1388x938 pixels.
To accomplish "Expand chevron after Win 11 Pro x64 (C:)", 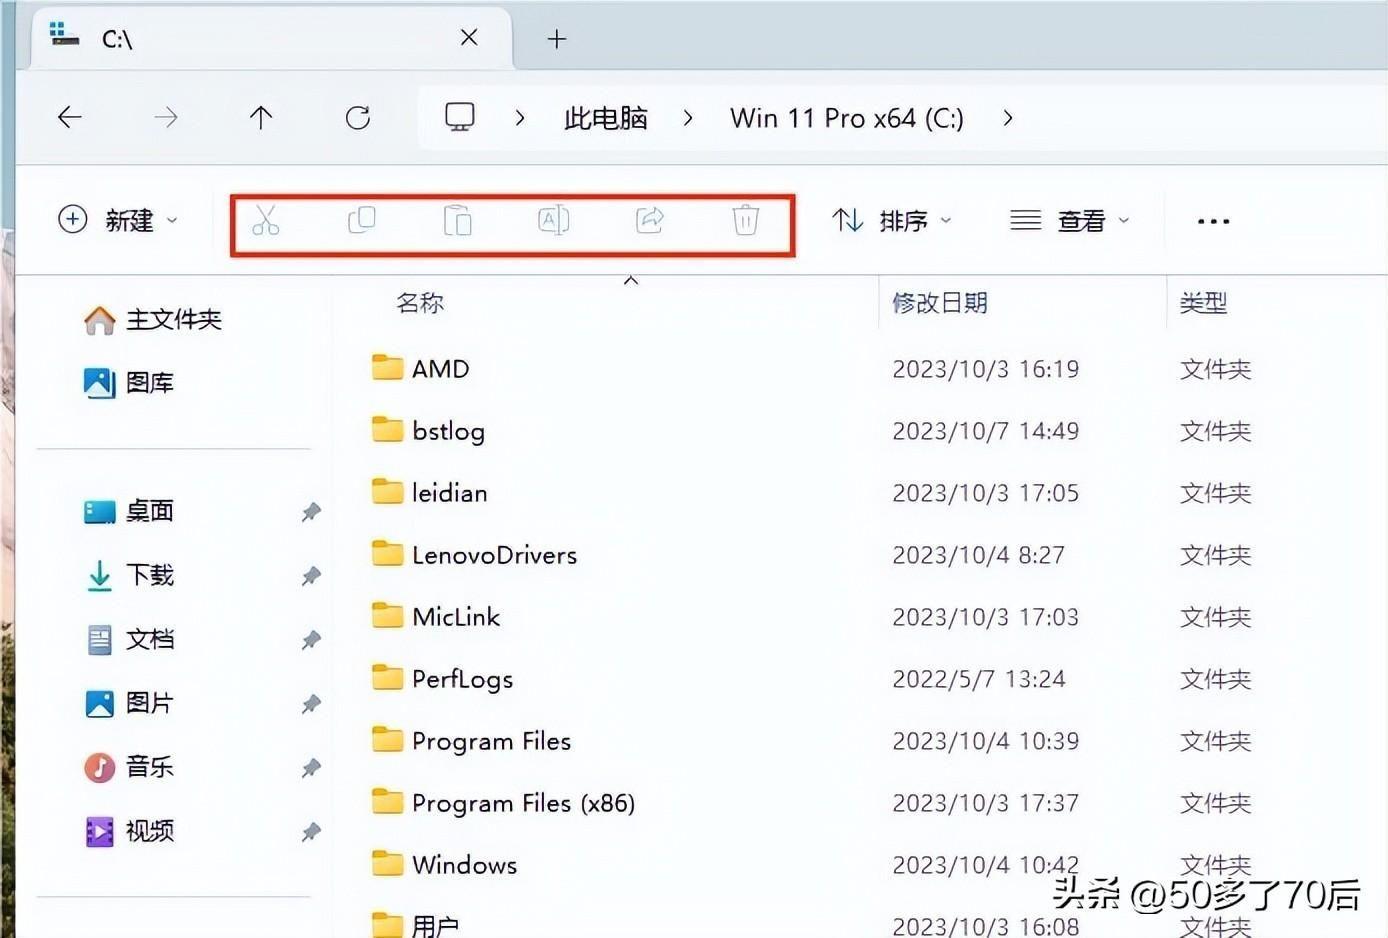I will pyautogui.click(x=1008, y=118).
